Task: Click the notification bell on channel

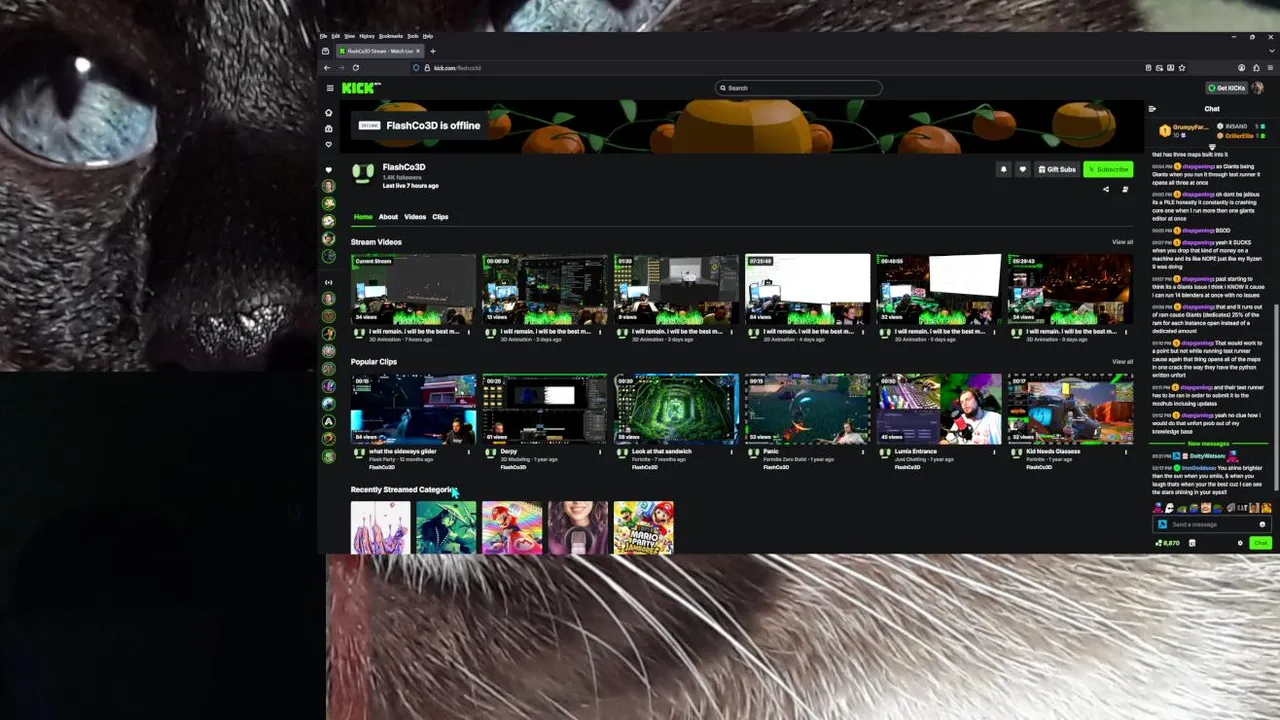Action: (x=1003, y=169)
